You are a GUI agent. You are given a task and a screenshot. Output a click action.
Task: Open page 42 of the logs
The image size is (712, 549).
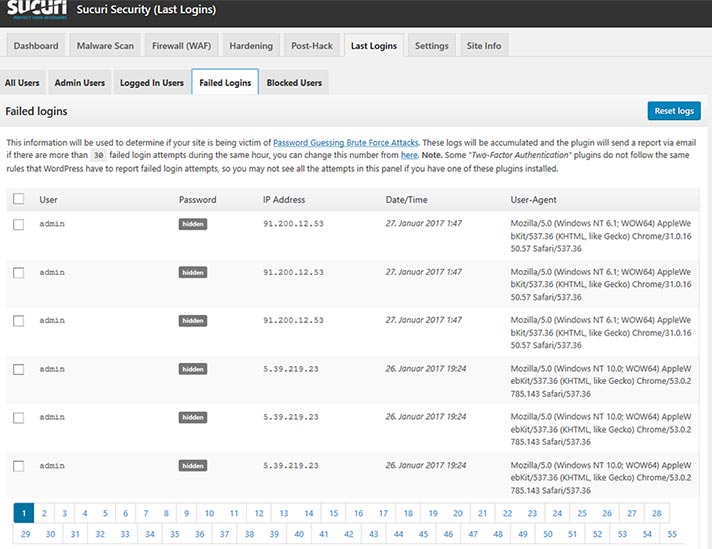349,534
